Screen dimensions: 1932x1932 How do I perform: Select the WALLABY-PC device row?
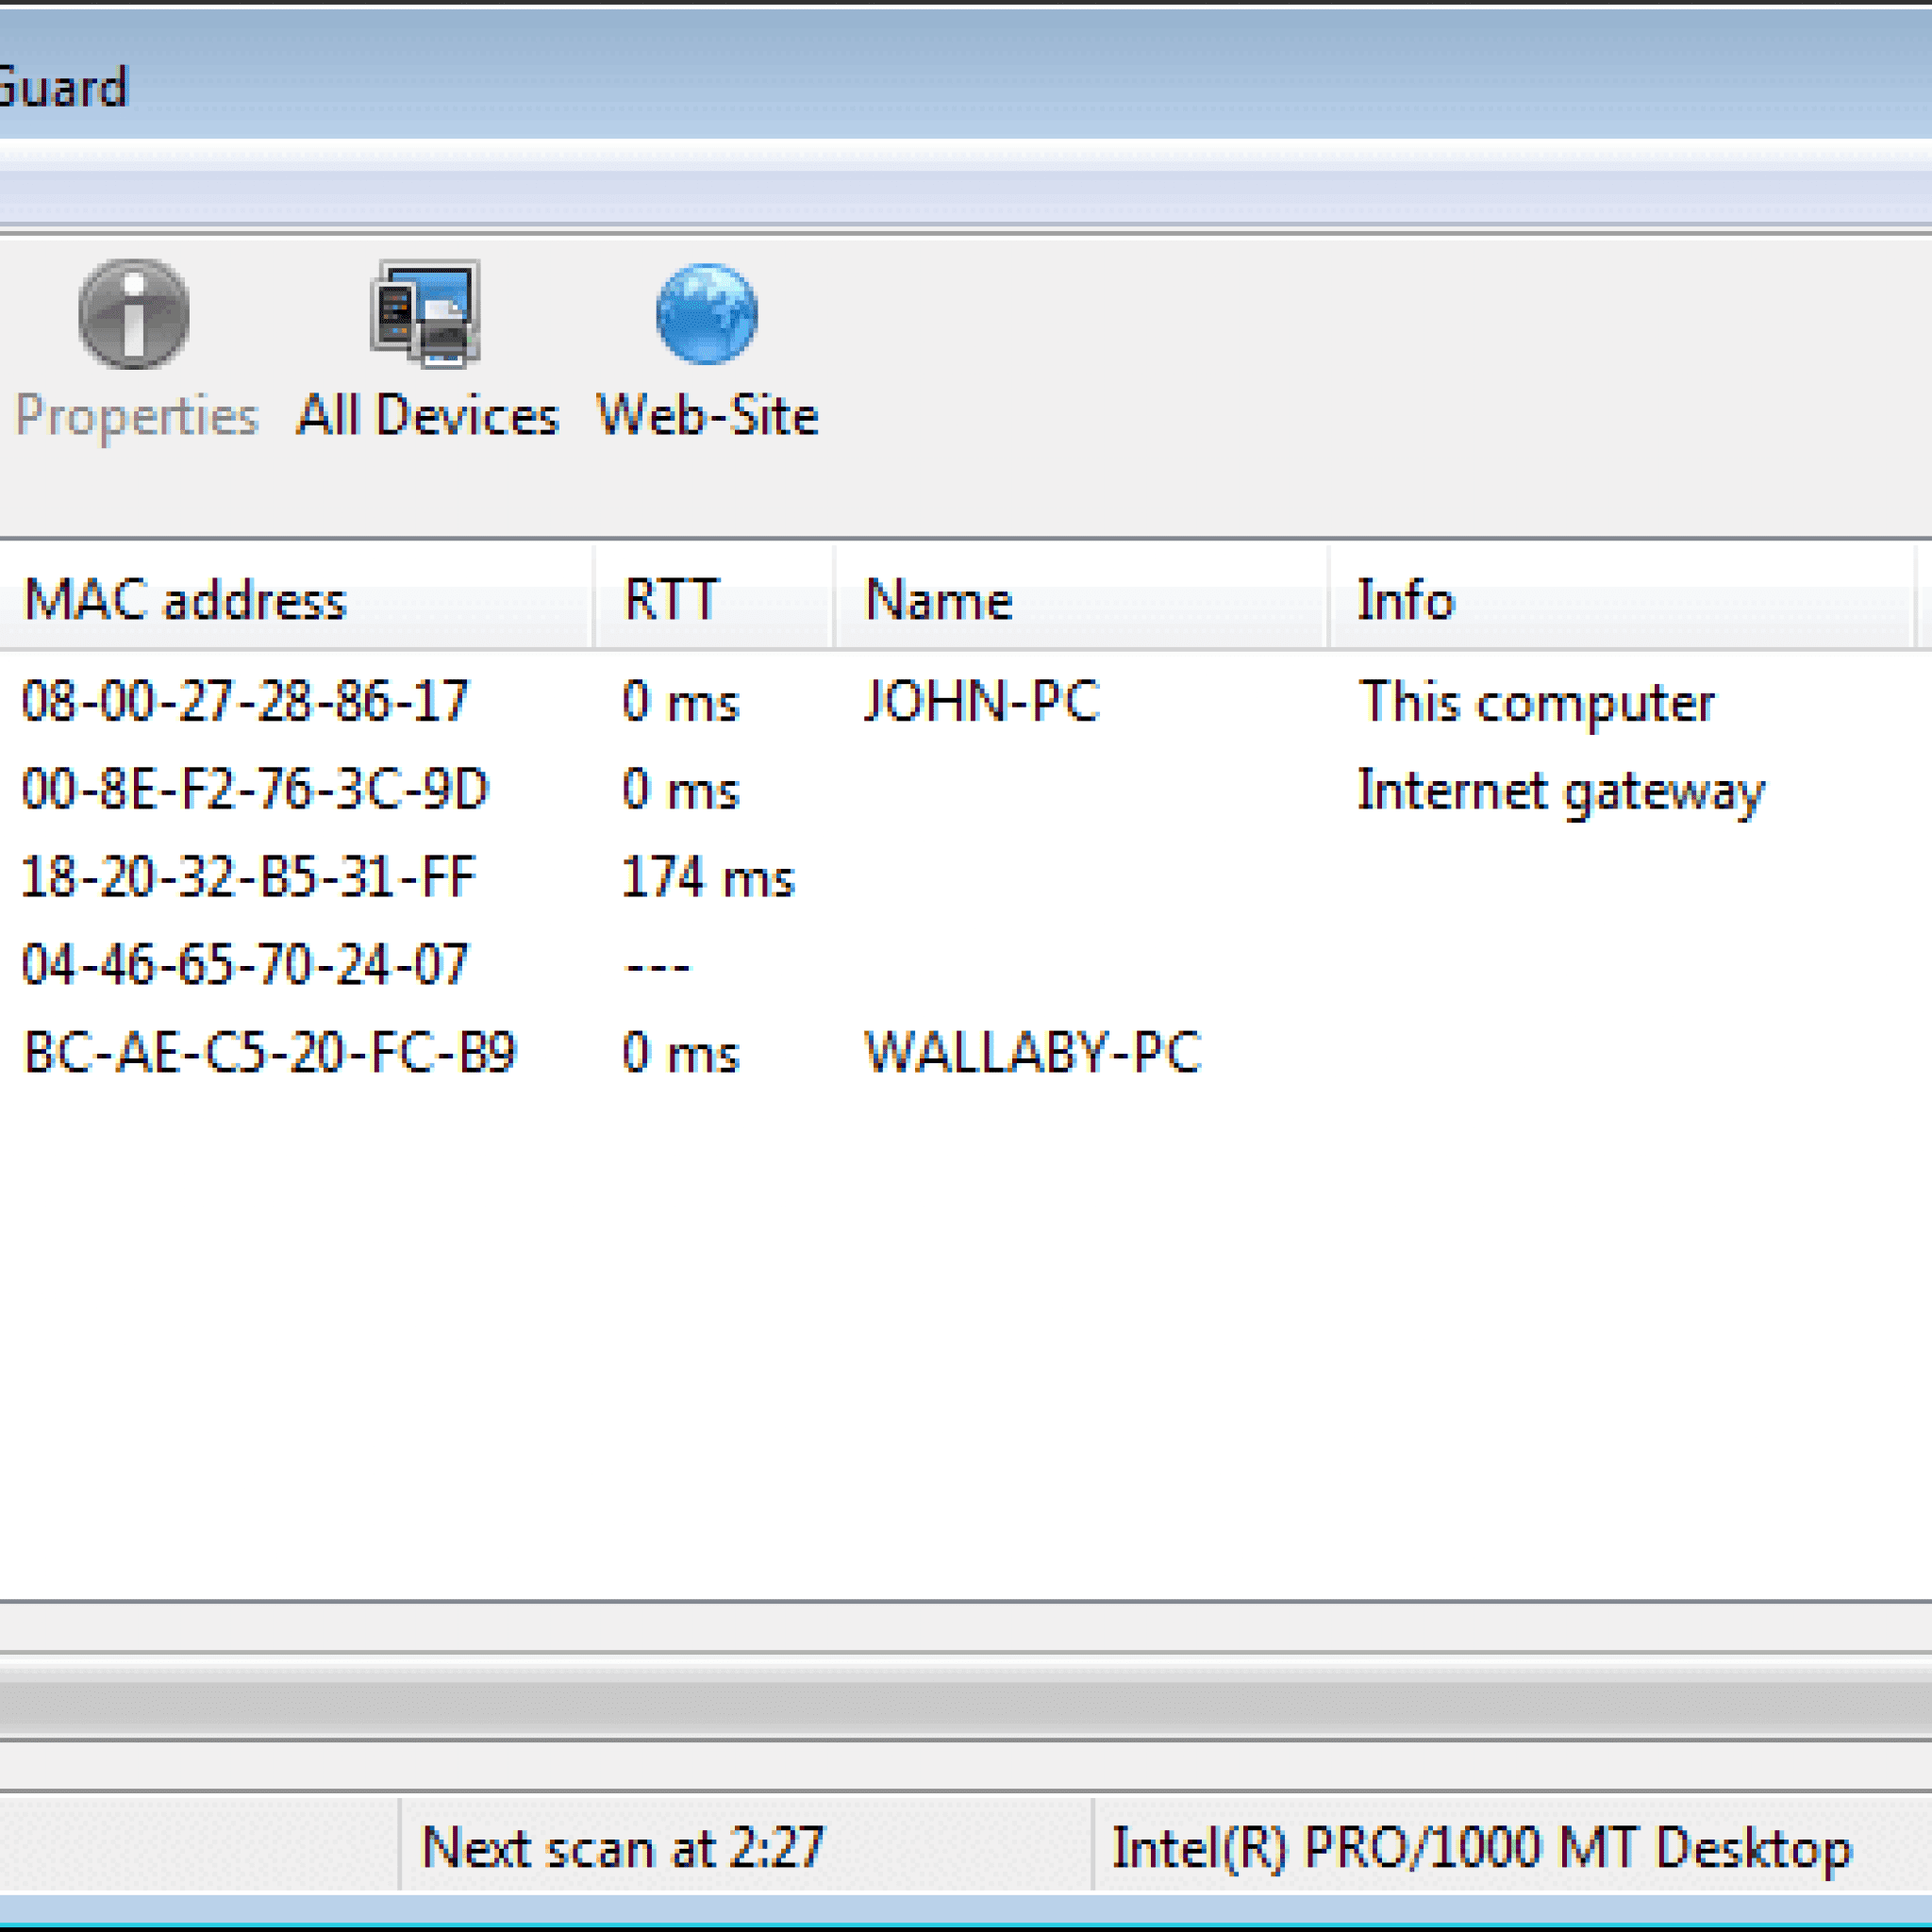1032,1053
